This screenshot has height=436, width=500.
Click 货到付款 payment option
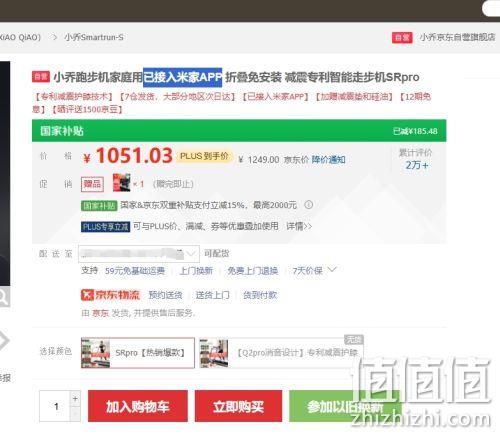point(260,295)
